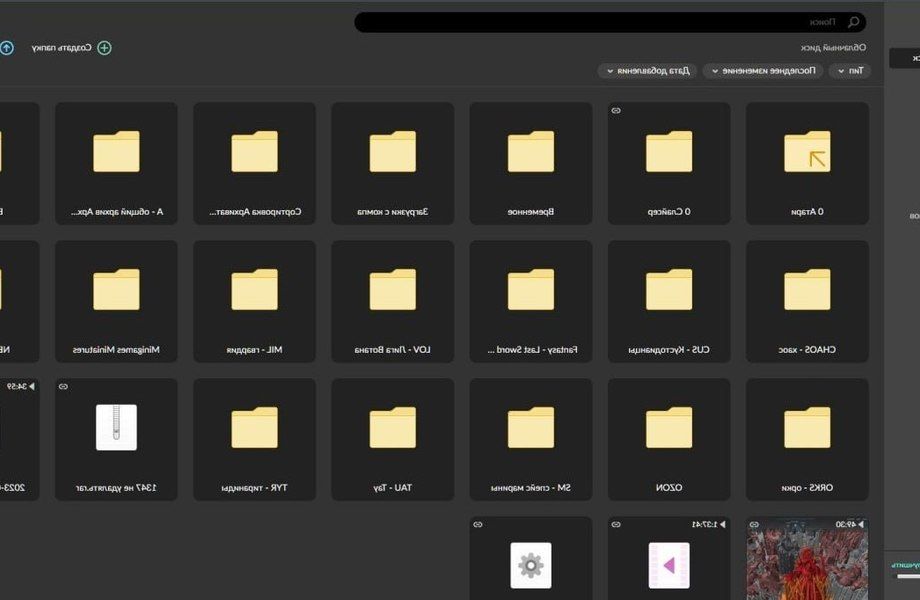920x600 pixels.
Task: Focus the Поиск search input field
Action: click(x=610, y=22)
